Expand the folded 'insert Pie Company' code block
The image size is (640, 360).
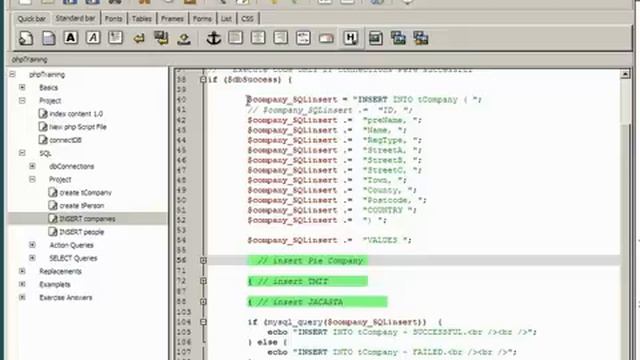point(203,260)
